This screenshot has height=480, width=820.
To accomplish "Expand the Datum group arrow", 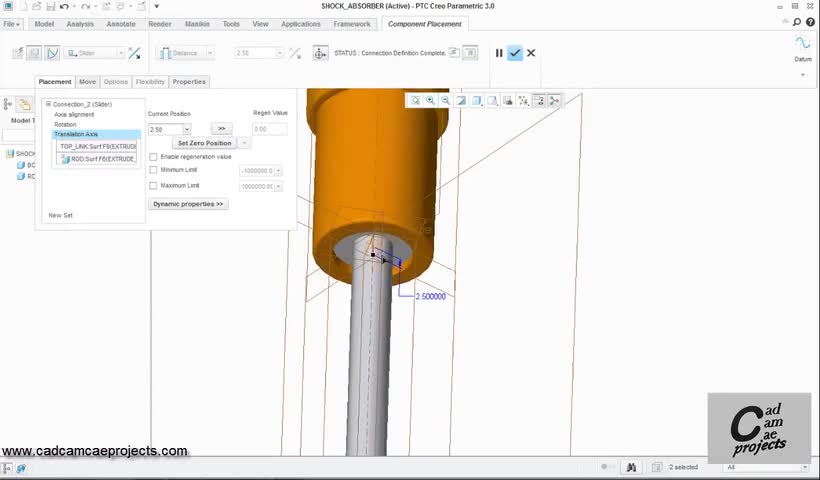I will tap(803, 75).
